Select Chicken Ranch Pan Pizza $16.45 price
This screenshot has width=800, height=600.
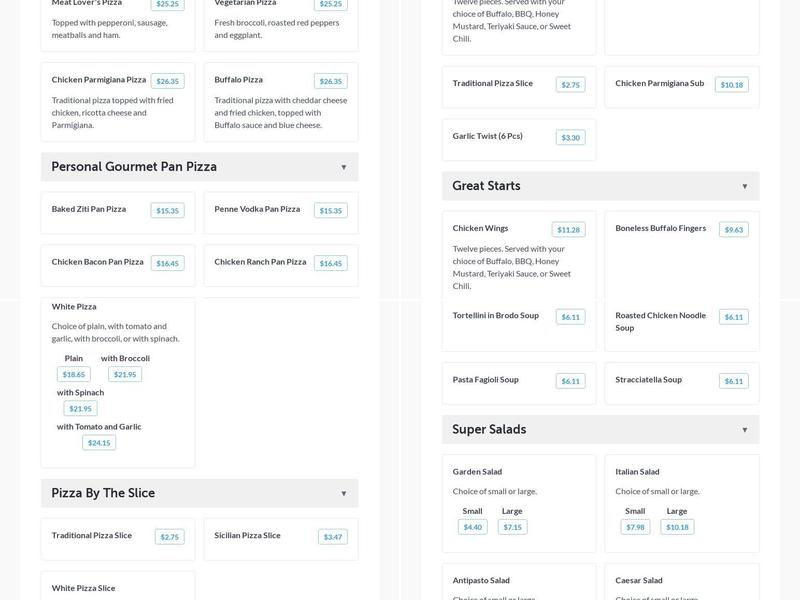click(x=330, y=263)
